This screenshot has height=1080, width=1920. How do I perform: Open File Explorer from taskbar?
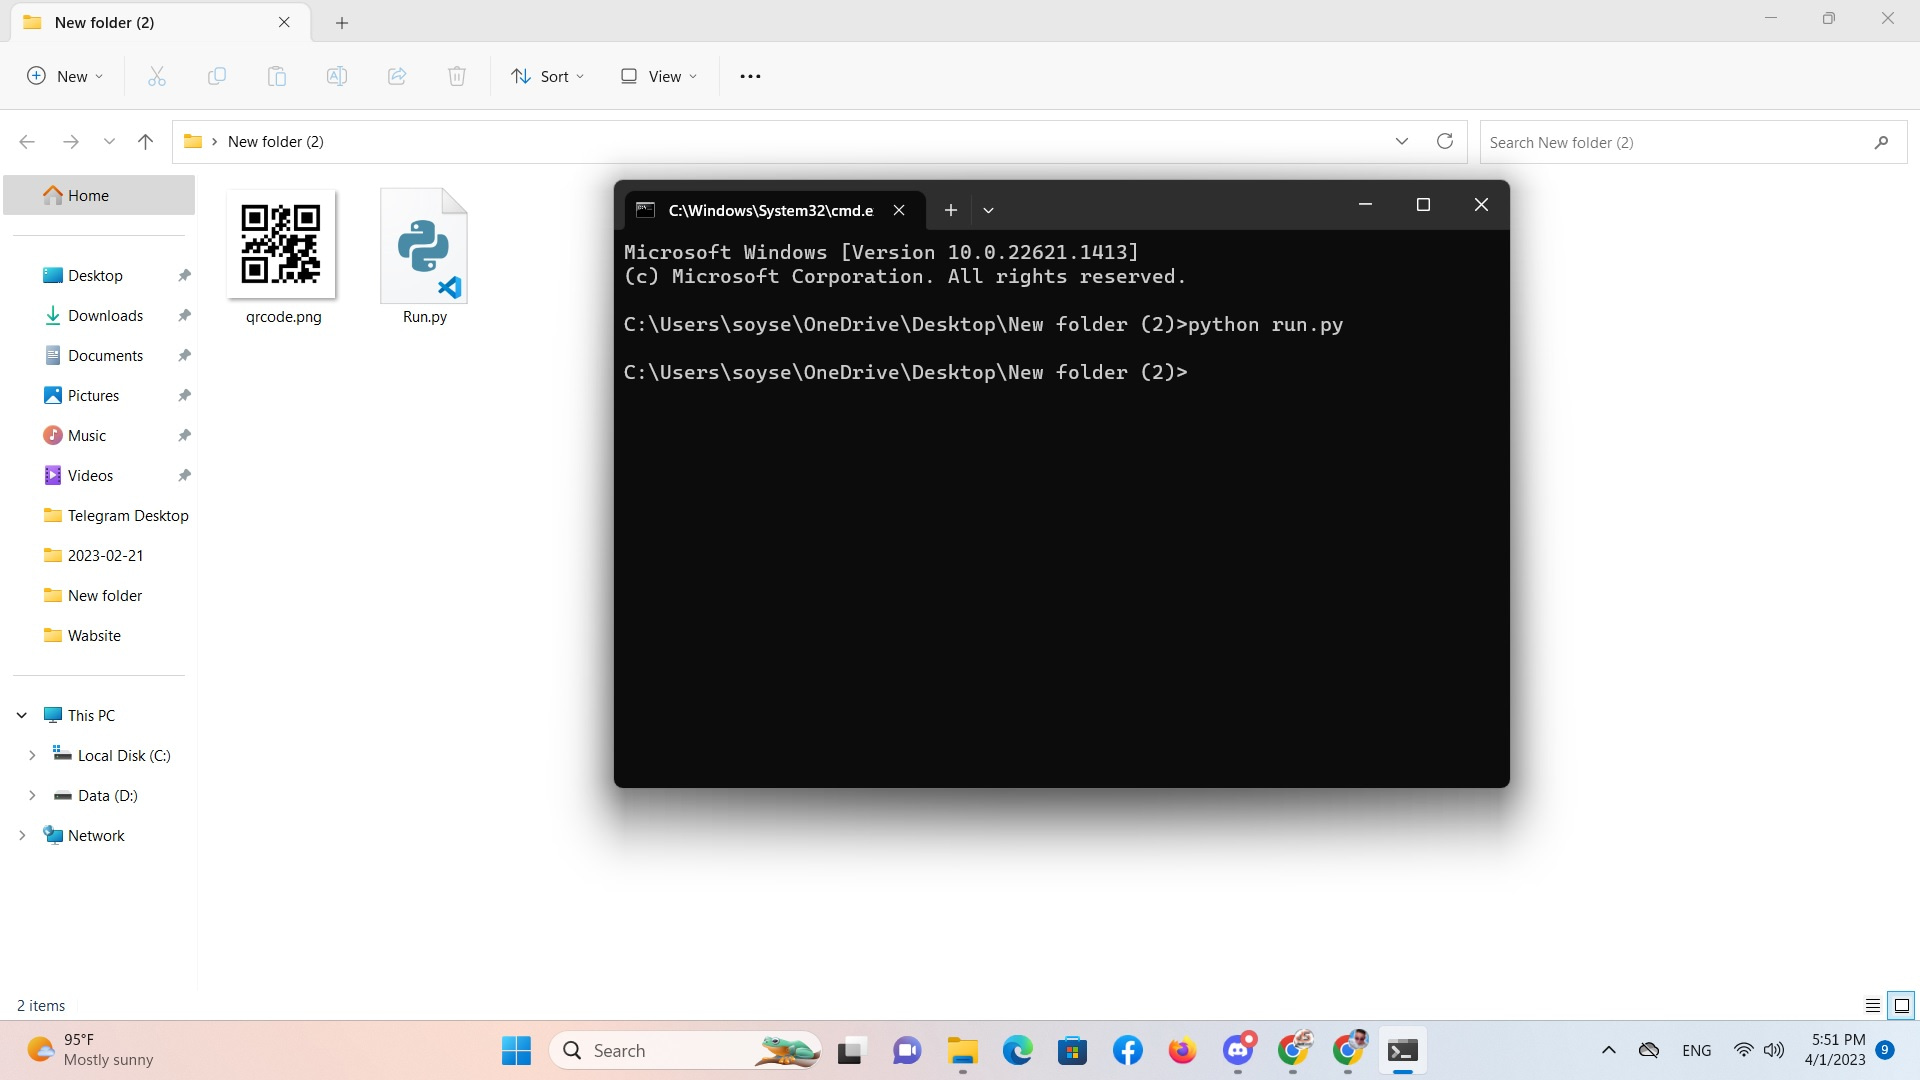pos(962,1050)
